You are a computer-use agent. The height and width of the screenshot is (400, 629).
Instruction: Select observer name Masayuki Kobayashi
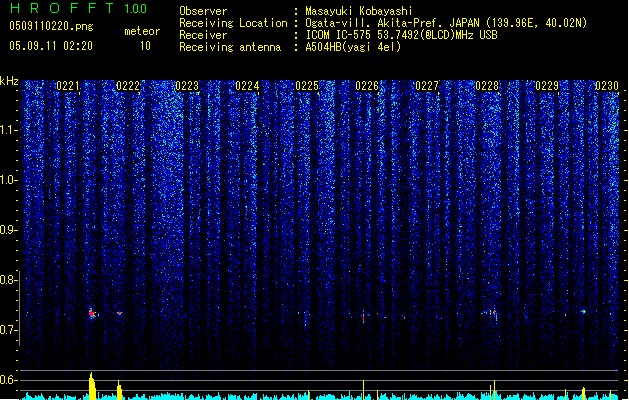359,11
